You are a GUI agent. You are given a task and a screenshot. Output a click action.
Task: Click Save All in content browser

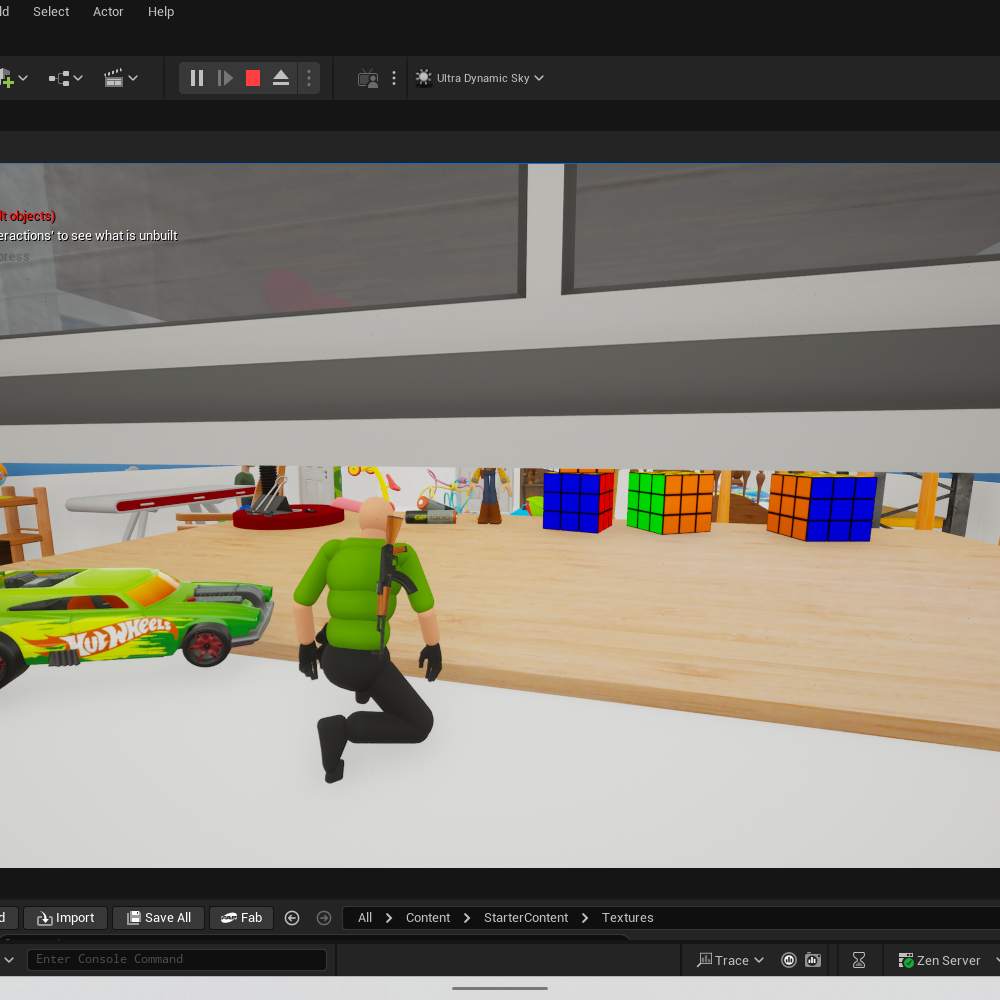click(x=158, y=918)
